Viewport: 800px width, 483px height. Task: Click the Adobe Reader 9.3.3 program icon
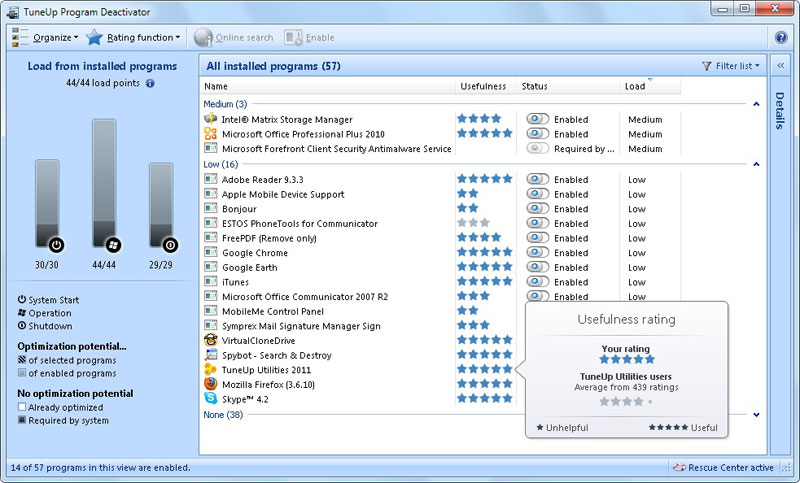click(210, 179)
